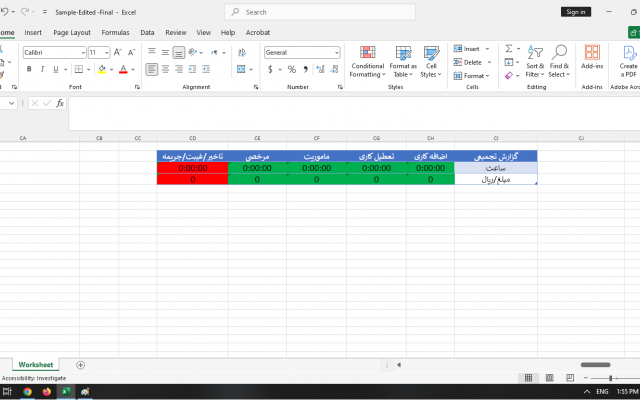Open the Formulas ribbon tab
The width and height of the screenshot is (640, 400).
tap(115, 32)
